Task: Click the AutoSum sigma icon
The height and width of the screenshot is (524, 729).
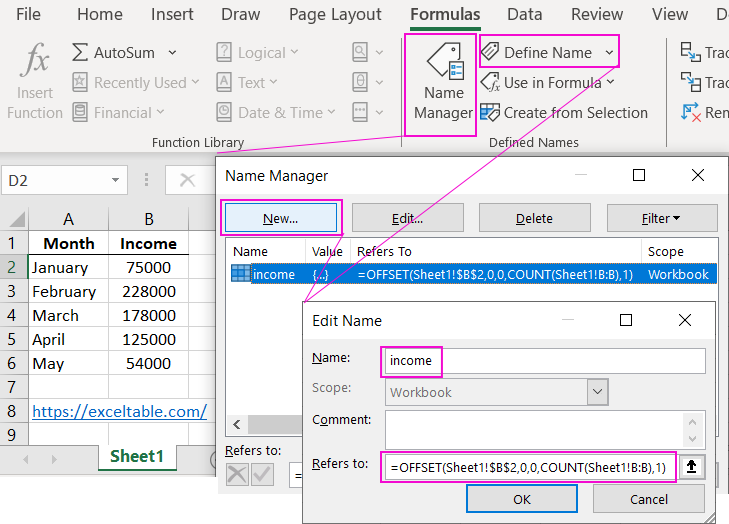Action: click(x=80, y=53)
